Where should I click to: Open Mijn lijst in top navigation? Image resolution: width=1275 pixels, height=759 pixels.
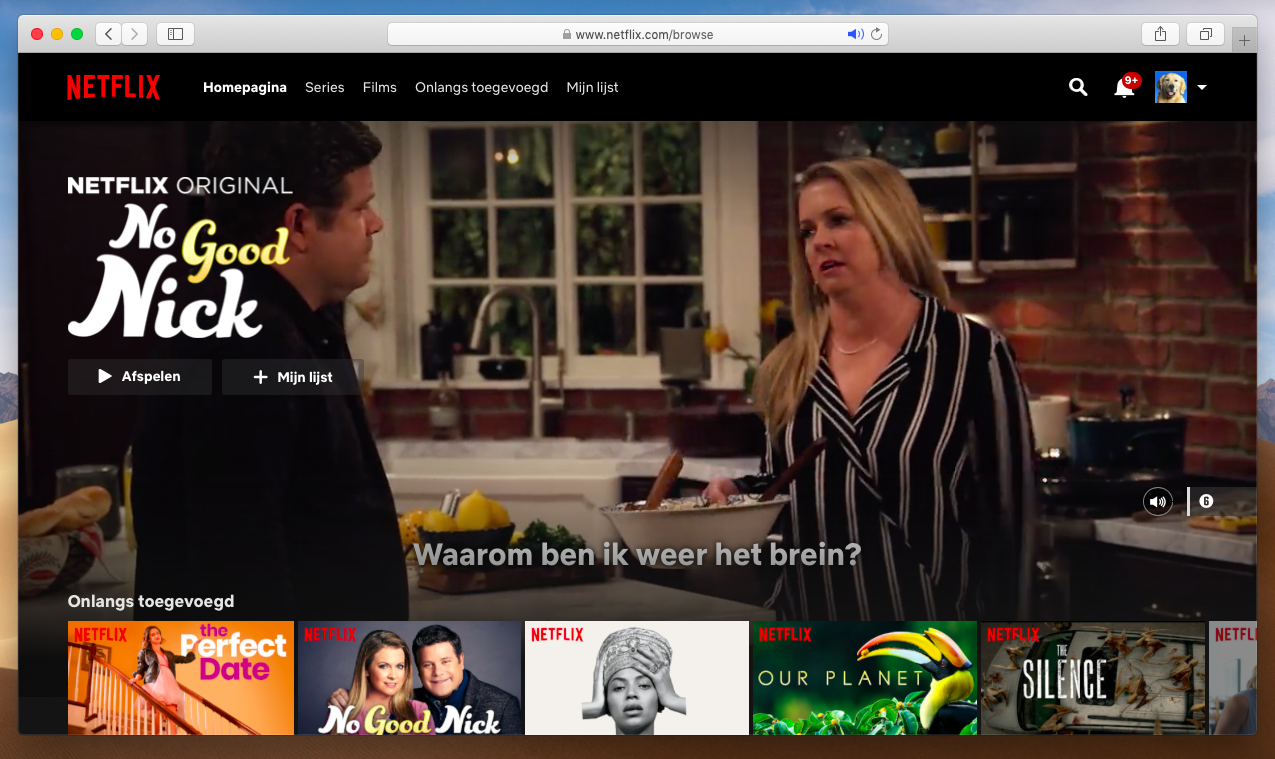[592, 88]
